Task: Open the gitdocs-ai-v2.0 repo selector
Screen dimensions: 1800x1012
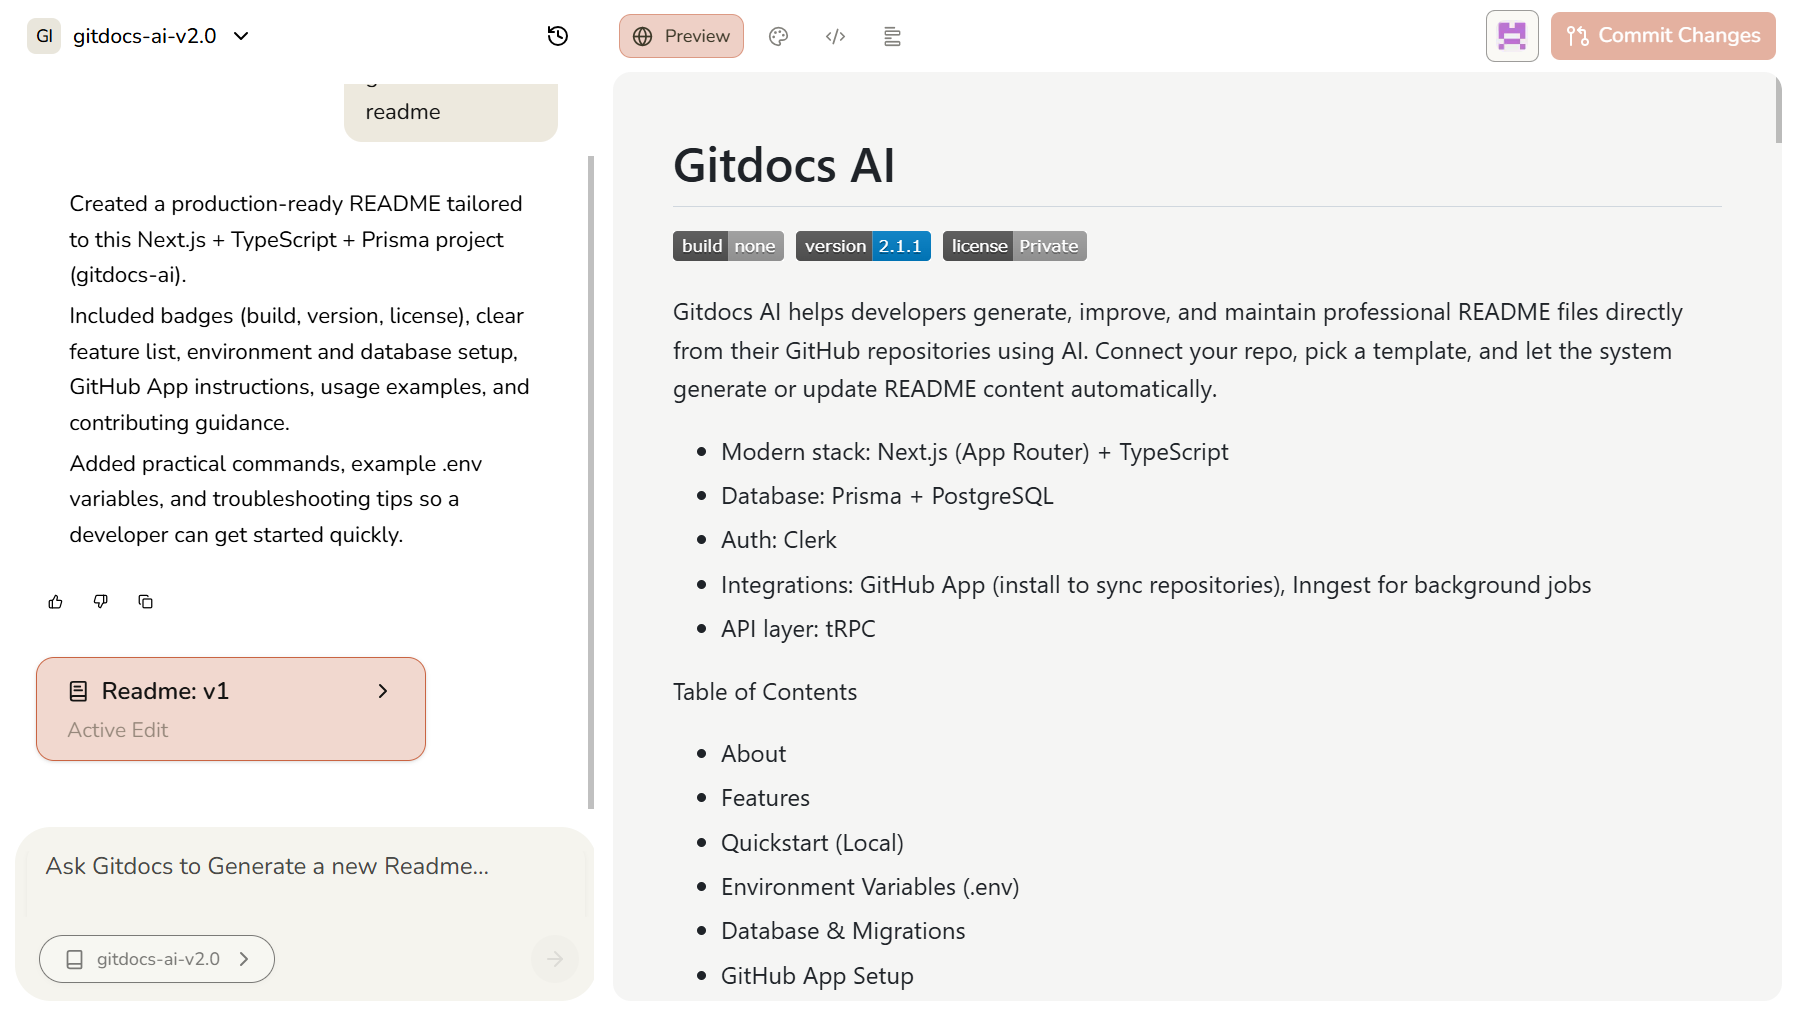Action: click(156, 958)
